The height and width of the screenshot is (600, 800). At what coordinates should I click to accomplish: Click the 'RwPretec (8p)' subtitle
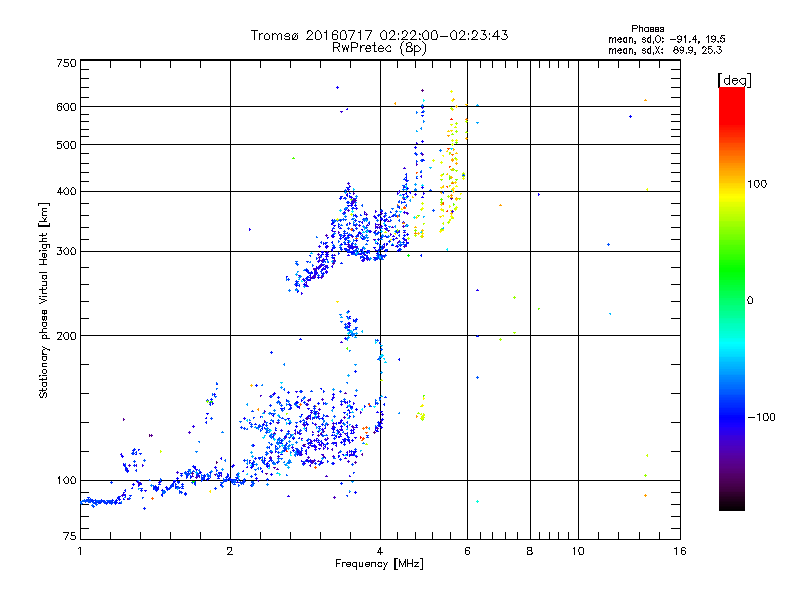click(x=379, y=48)
